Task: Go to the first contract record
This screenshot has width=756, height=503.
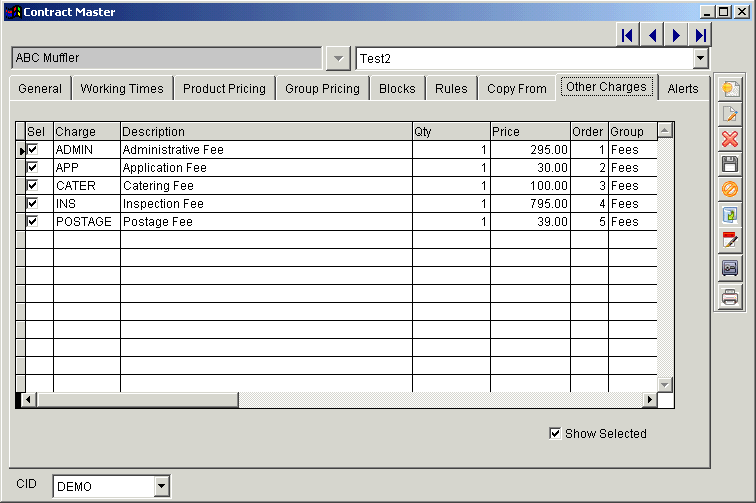Action: tap(628, 35)
